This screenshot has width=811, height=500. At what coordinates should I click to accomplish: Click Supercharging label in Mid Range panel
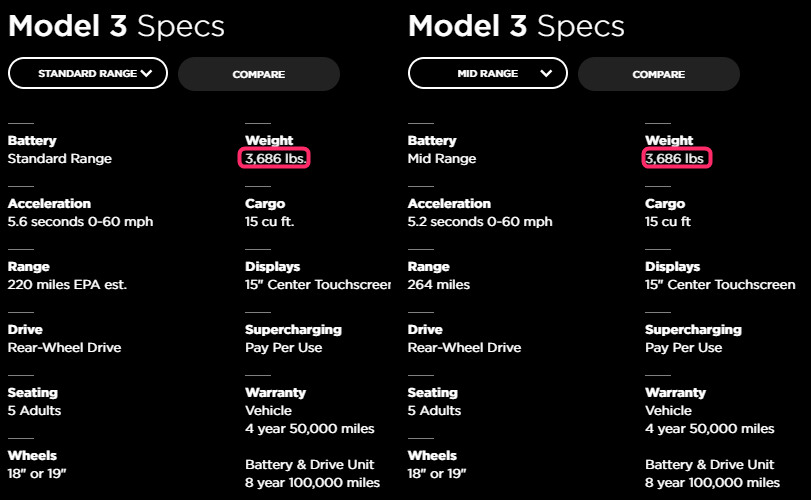[693, 329]
